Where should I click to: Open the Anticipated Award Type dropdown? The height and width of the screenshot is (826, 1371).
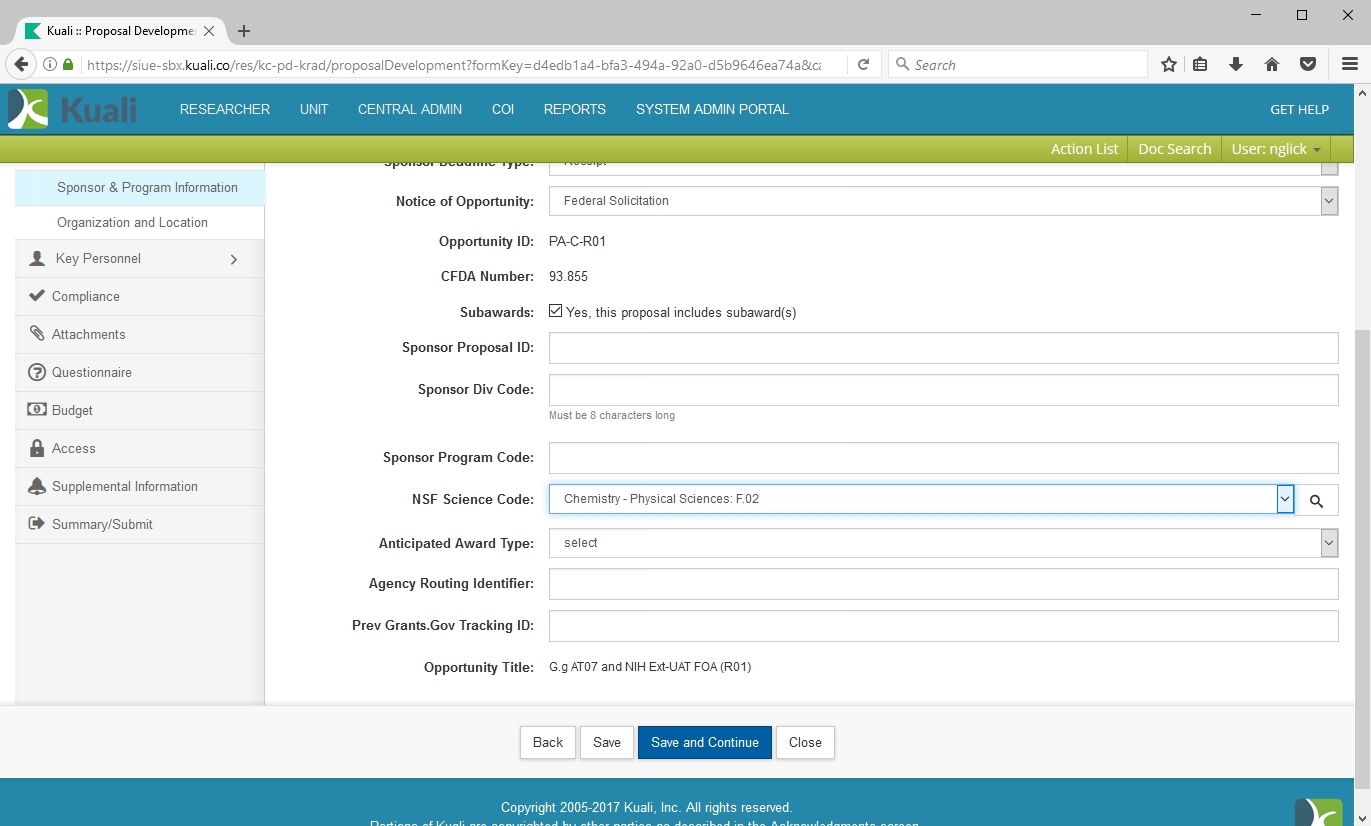[x=942, y=543]
